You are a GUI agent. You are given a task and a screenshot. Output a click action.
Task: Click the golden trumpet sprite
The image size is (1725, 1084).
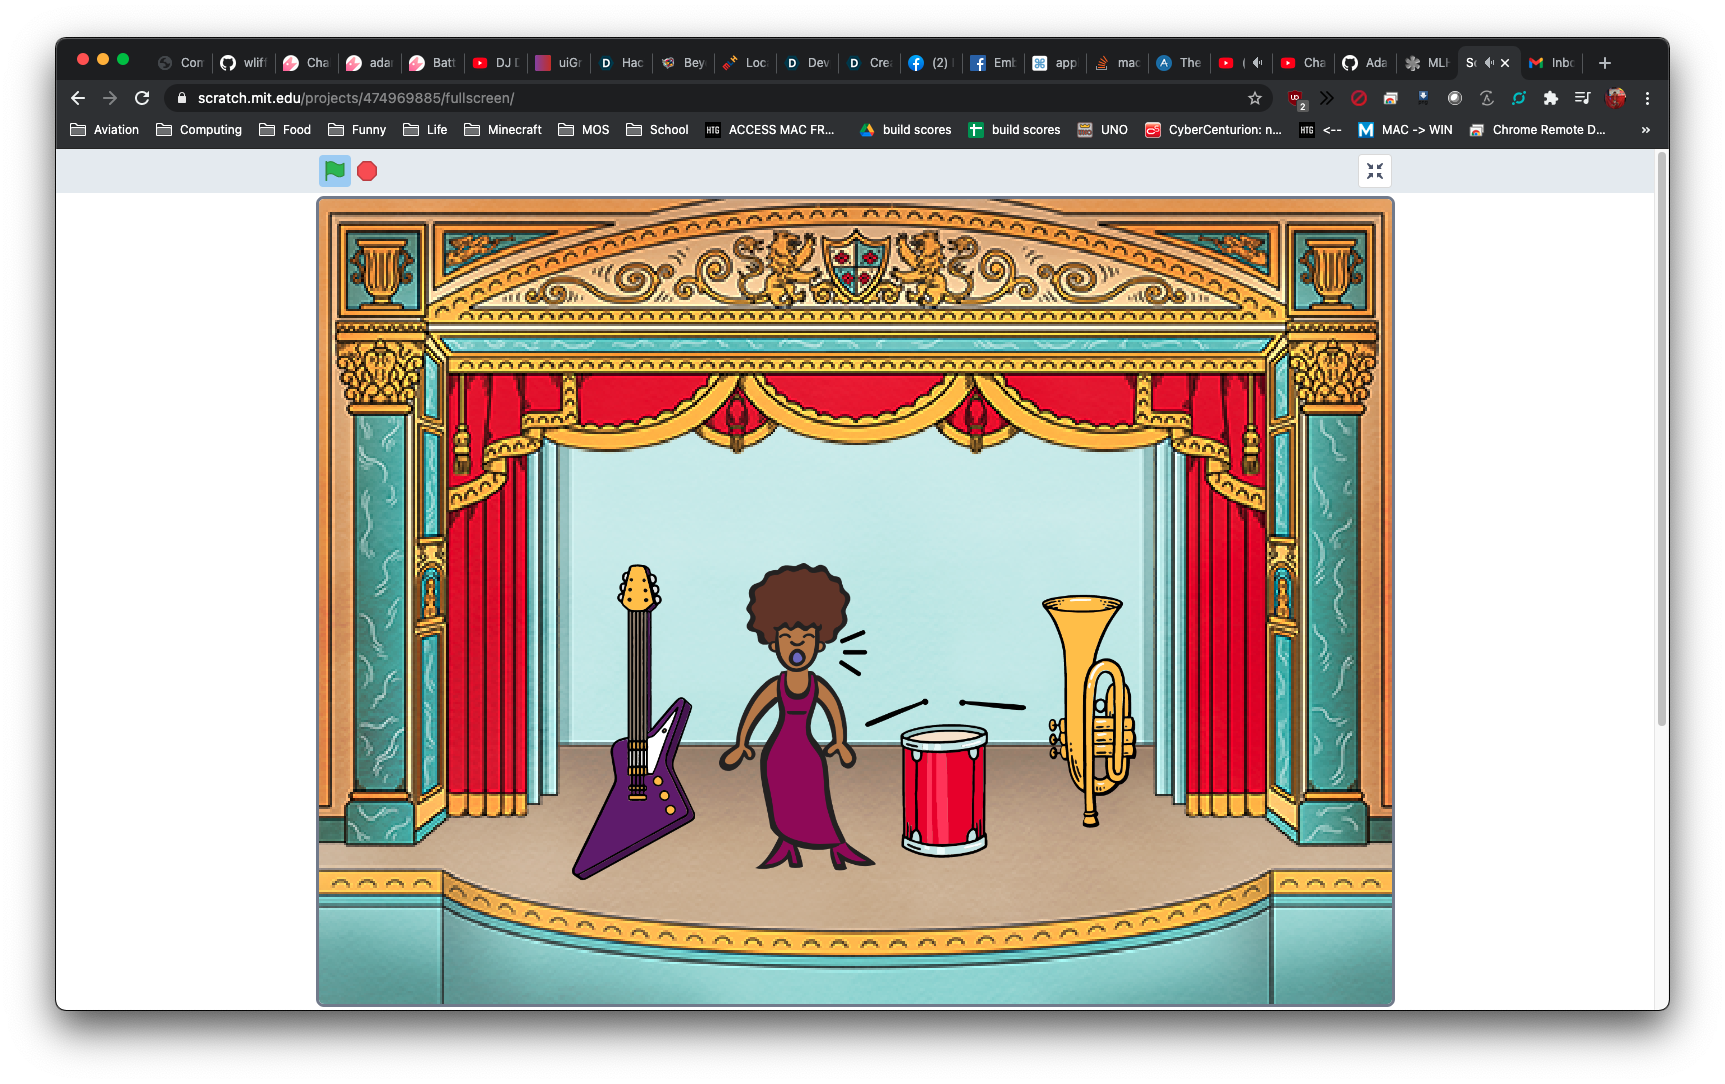click(x=1091, y=710)
